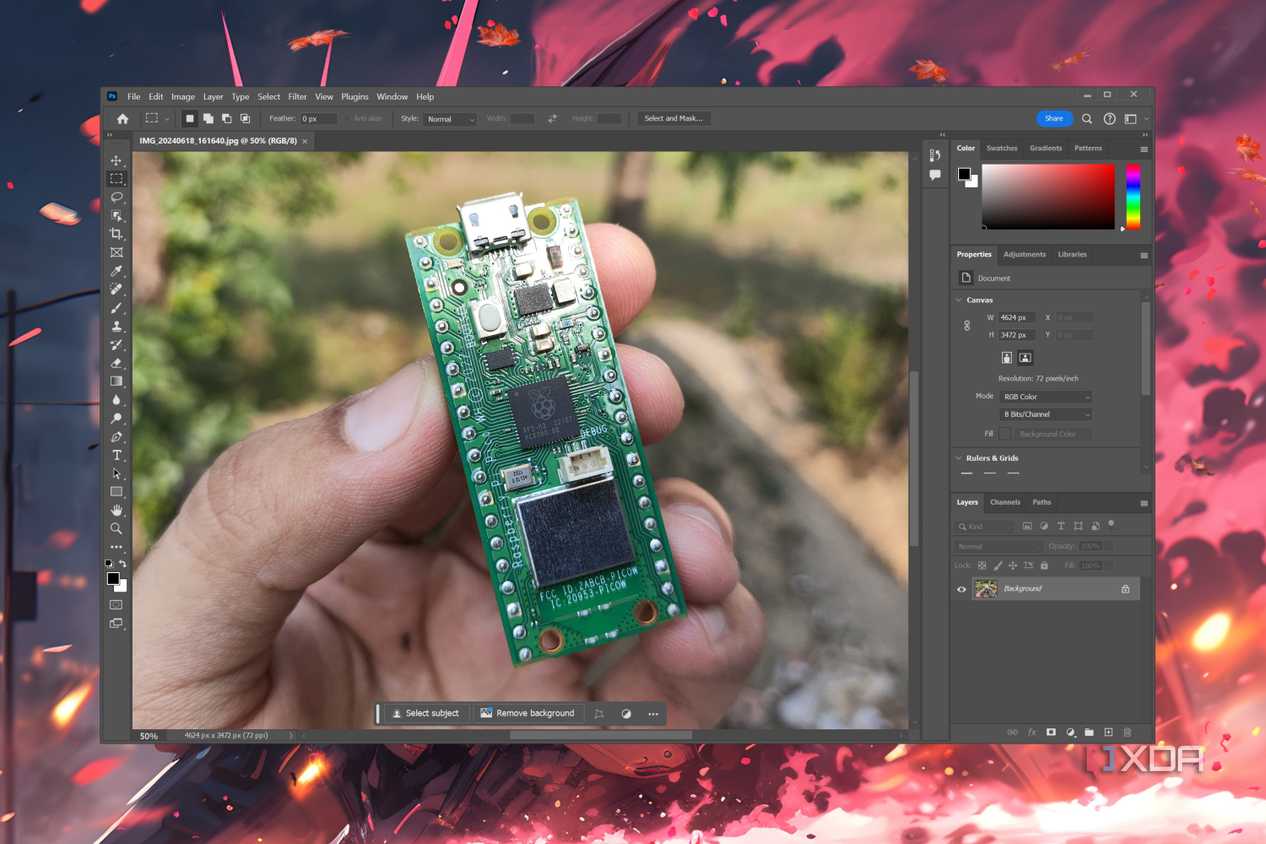
Task: Select the Rectangular Marquee tool in the left toolbar
Action: click(116, 179)
